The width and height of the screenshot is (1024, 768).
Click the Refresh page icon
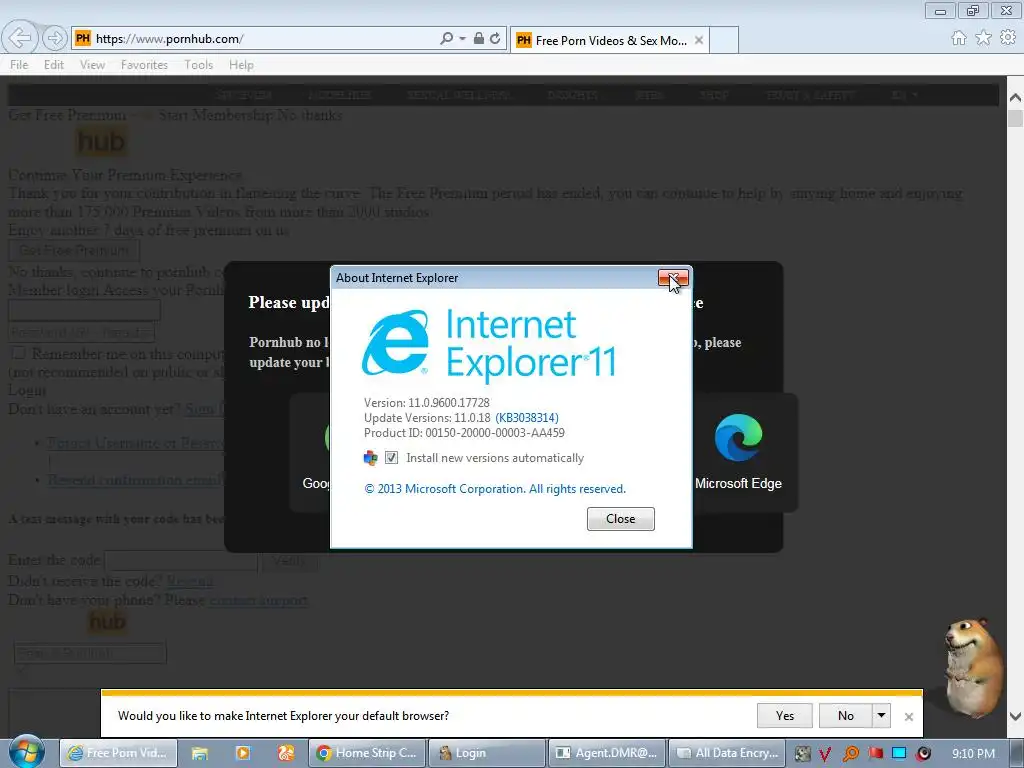[495, 39]
